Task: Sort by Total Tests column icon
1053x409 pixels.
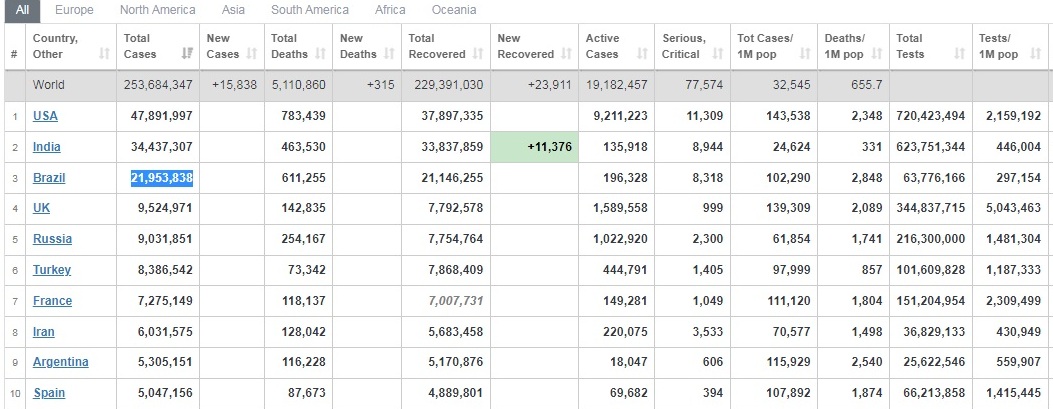Action: click(x=960, y=54)
